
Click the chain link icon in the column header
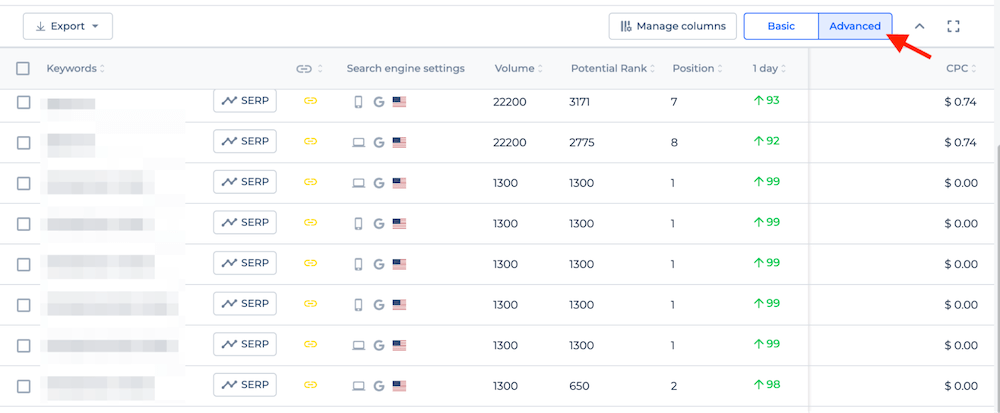pos(304,69)
